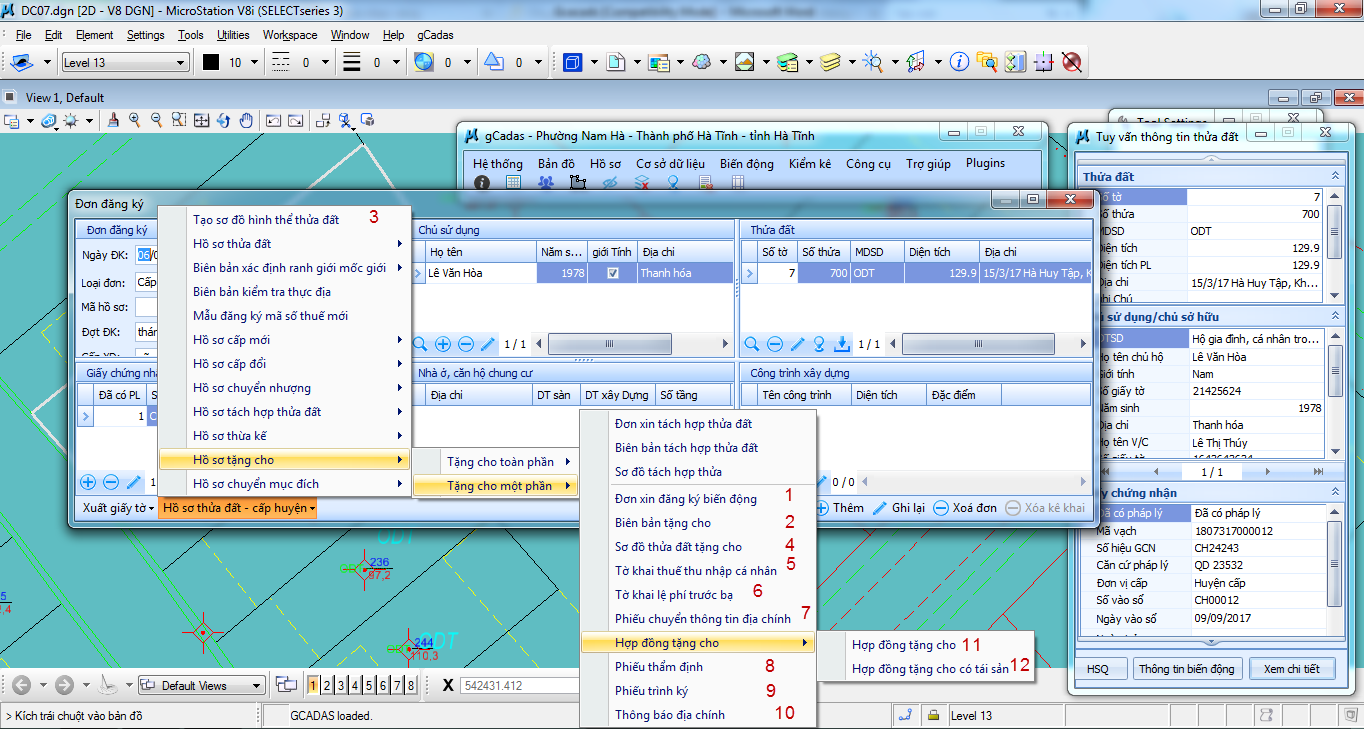
Task: Open Xuất giấy tờ dropdown
Action: tap(118, 508)
